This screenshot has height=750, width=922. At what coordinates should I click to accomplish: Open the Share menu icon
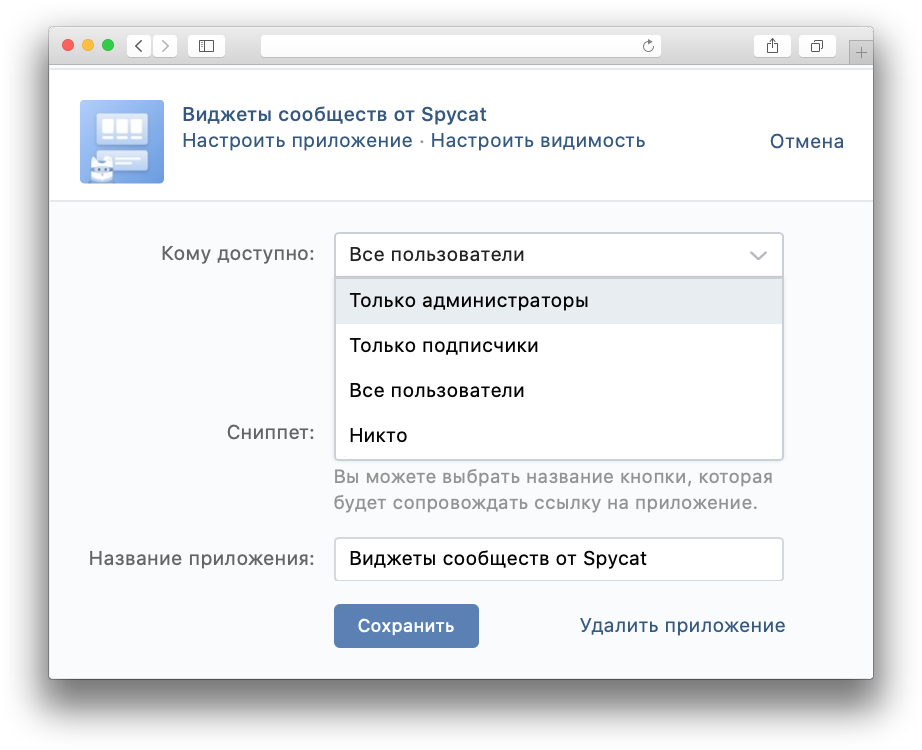(x=772, y=46)
